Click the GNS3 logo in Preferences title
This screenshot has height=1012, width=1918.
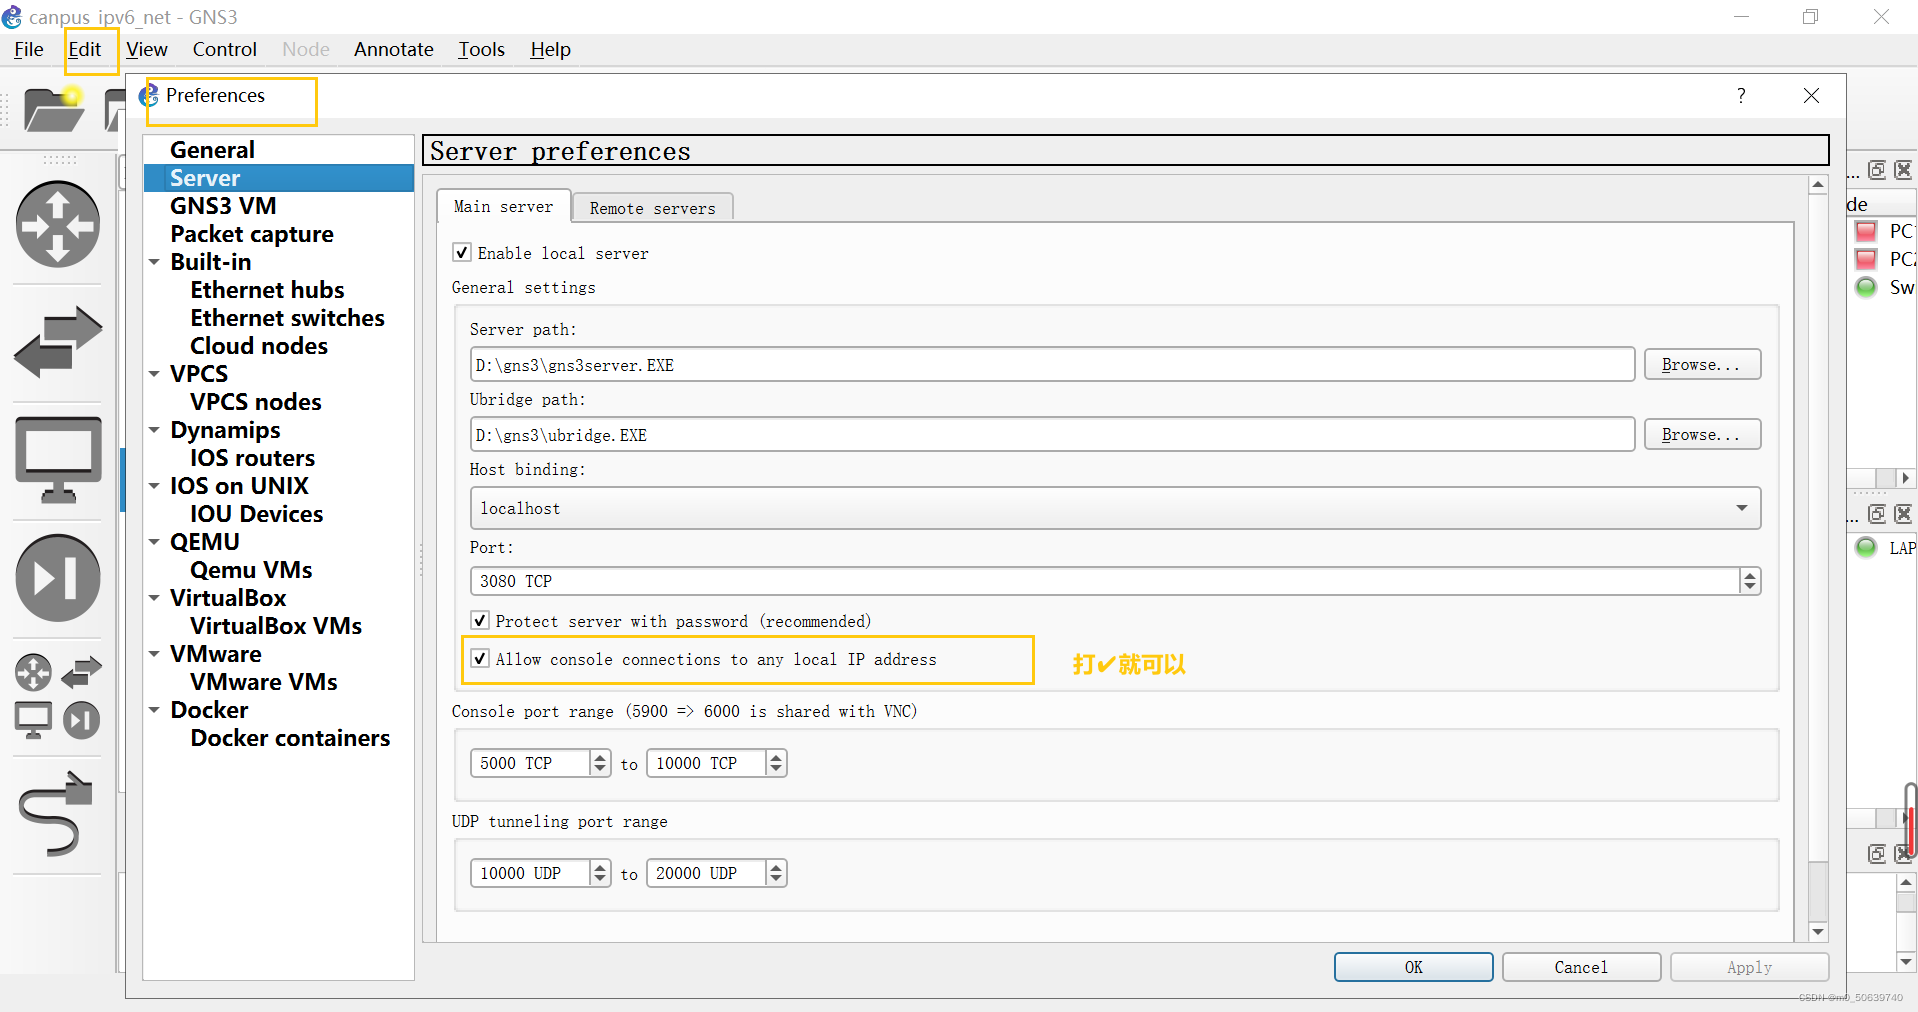[x=149, y=95]
